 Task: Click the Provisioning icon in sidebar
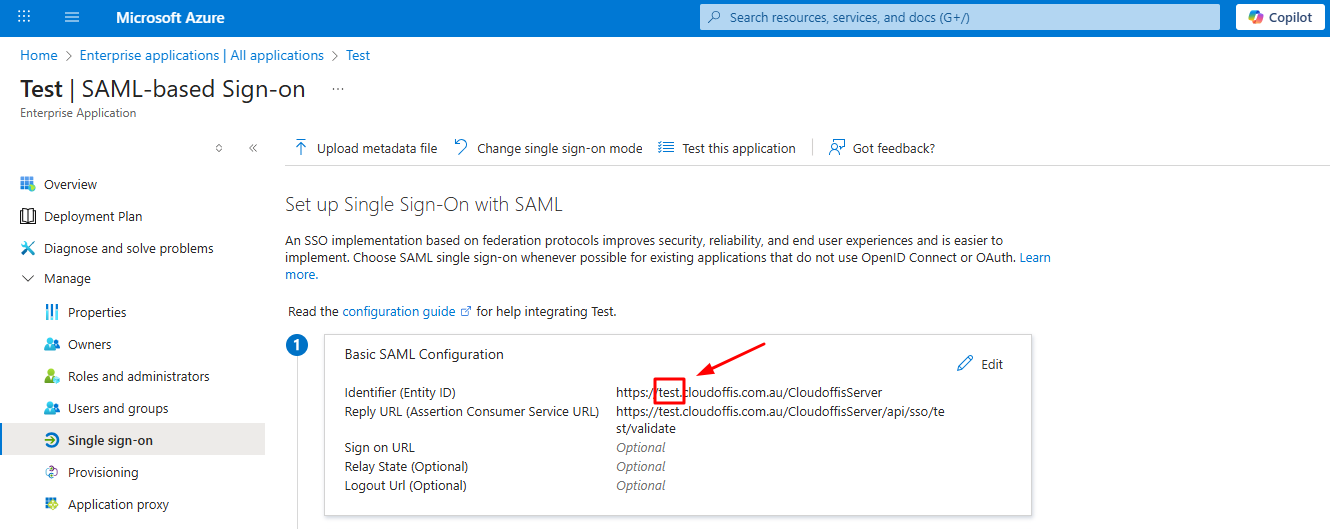coord(52,473)
